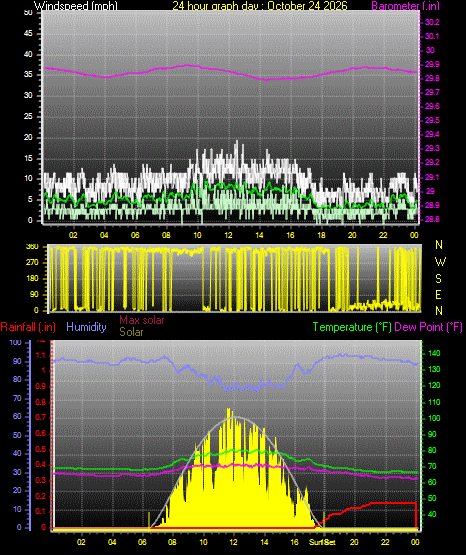The height and width of the screenshot is (555, 466).
Task: Click barometer scale value 29.1
Action: [432, 177]
